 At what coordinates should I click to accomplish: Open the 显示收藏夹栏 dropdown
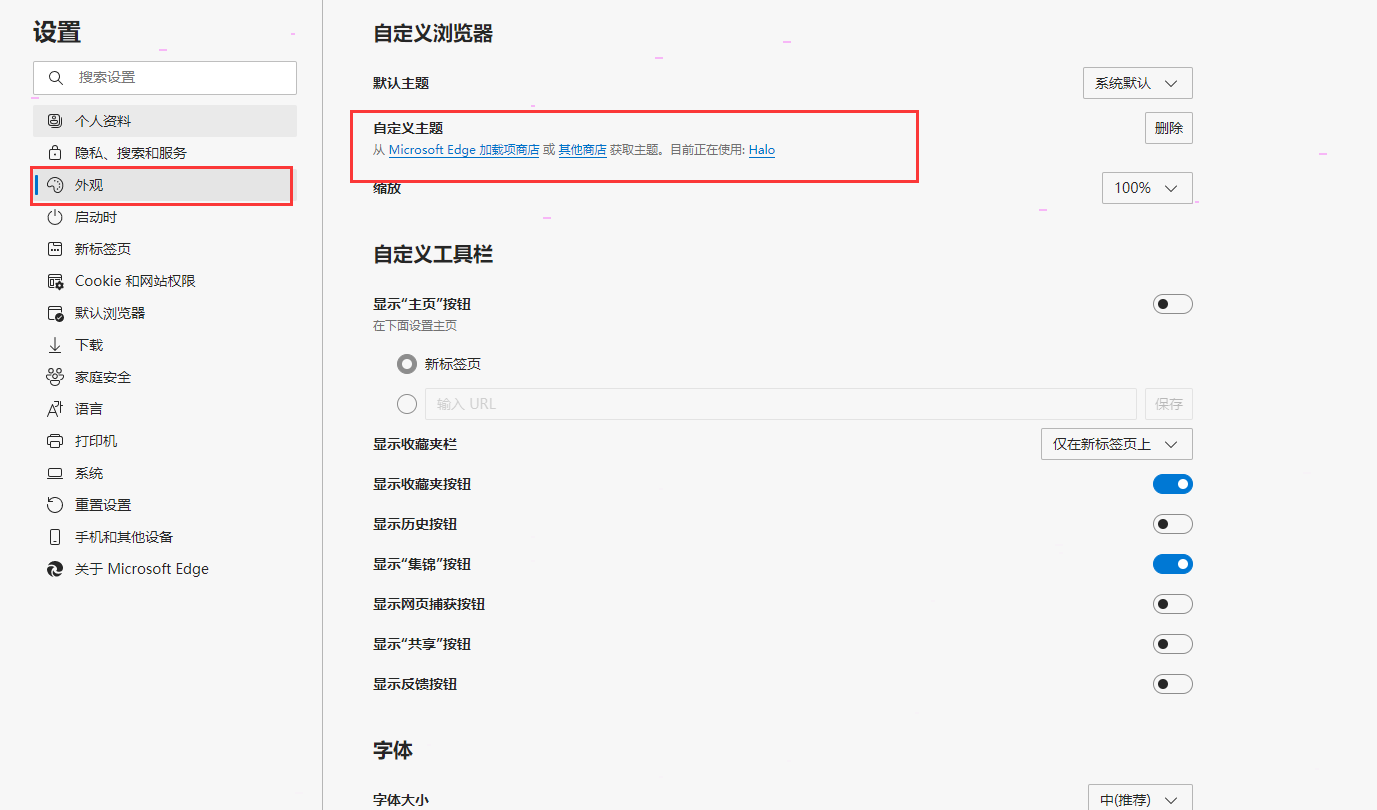(x=1116, y=443)
